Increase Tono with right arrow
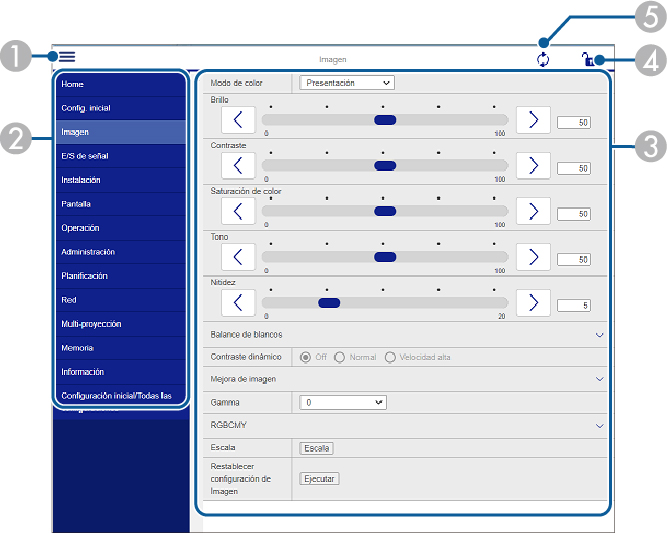 (533, 257)
